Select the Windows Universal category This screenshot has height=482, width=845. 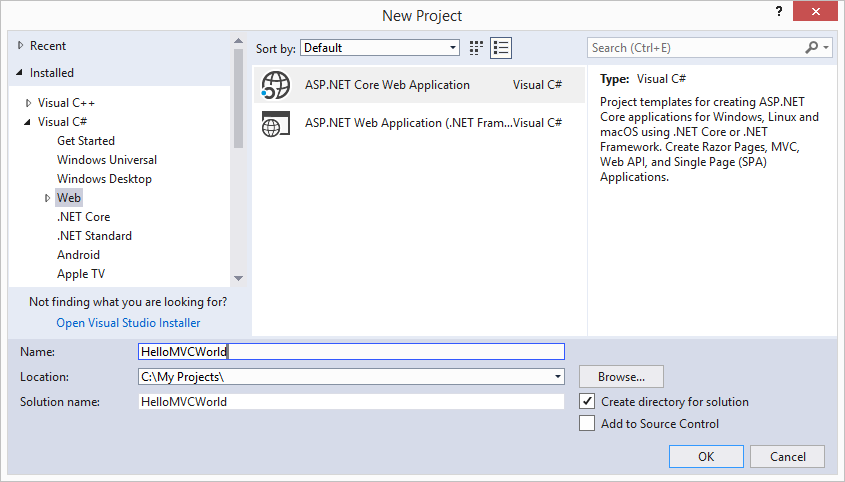click(107, 160)
